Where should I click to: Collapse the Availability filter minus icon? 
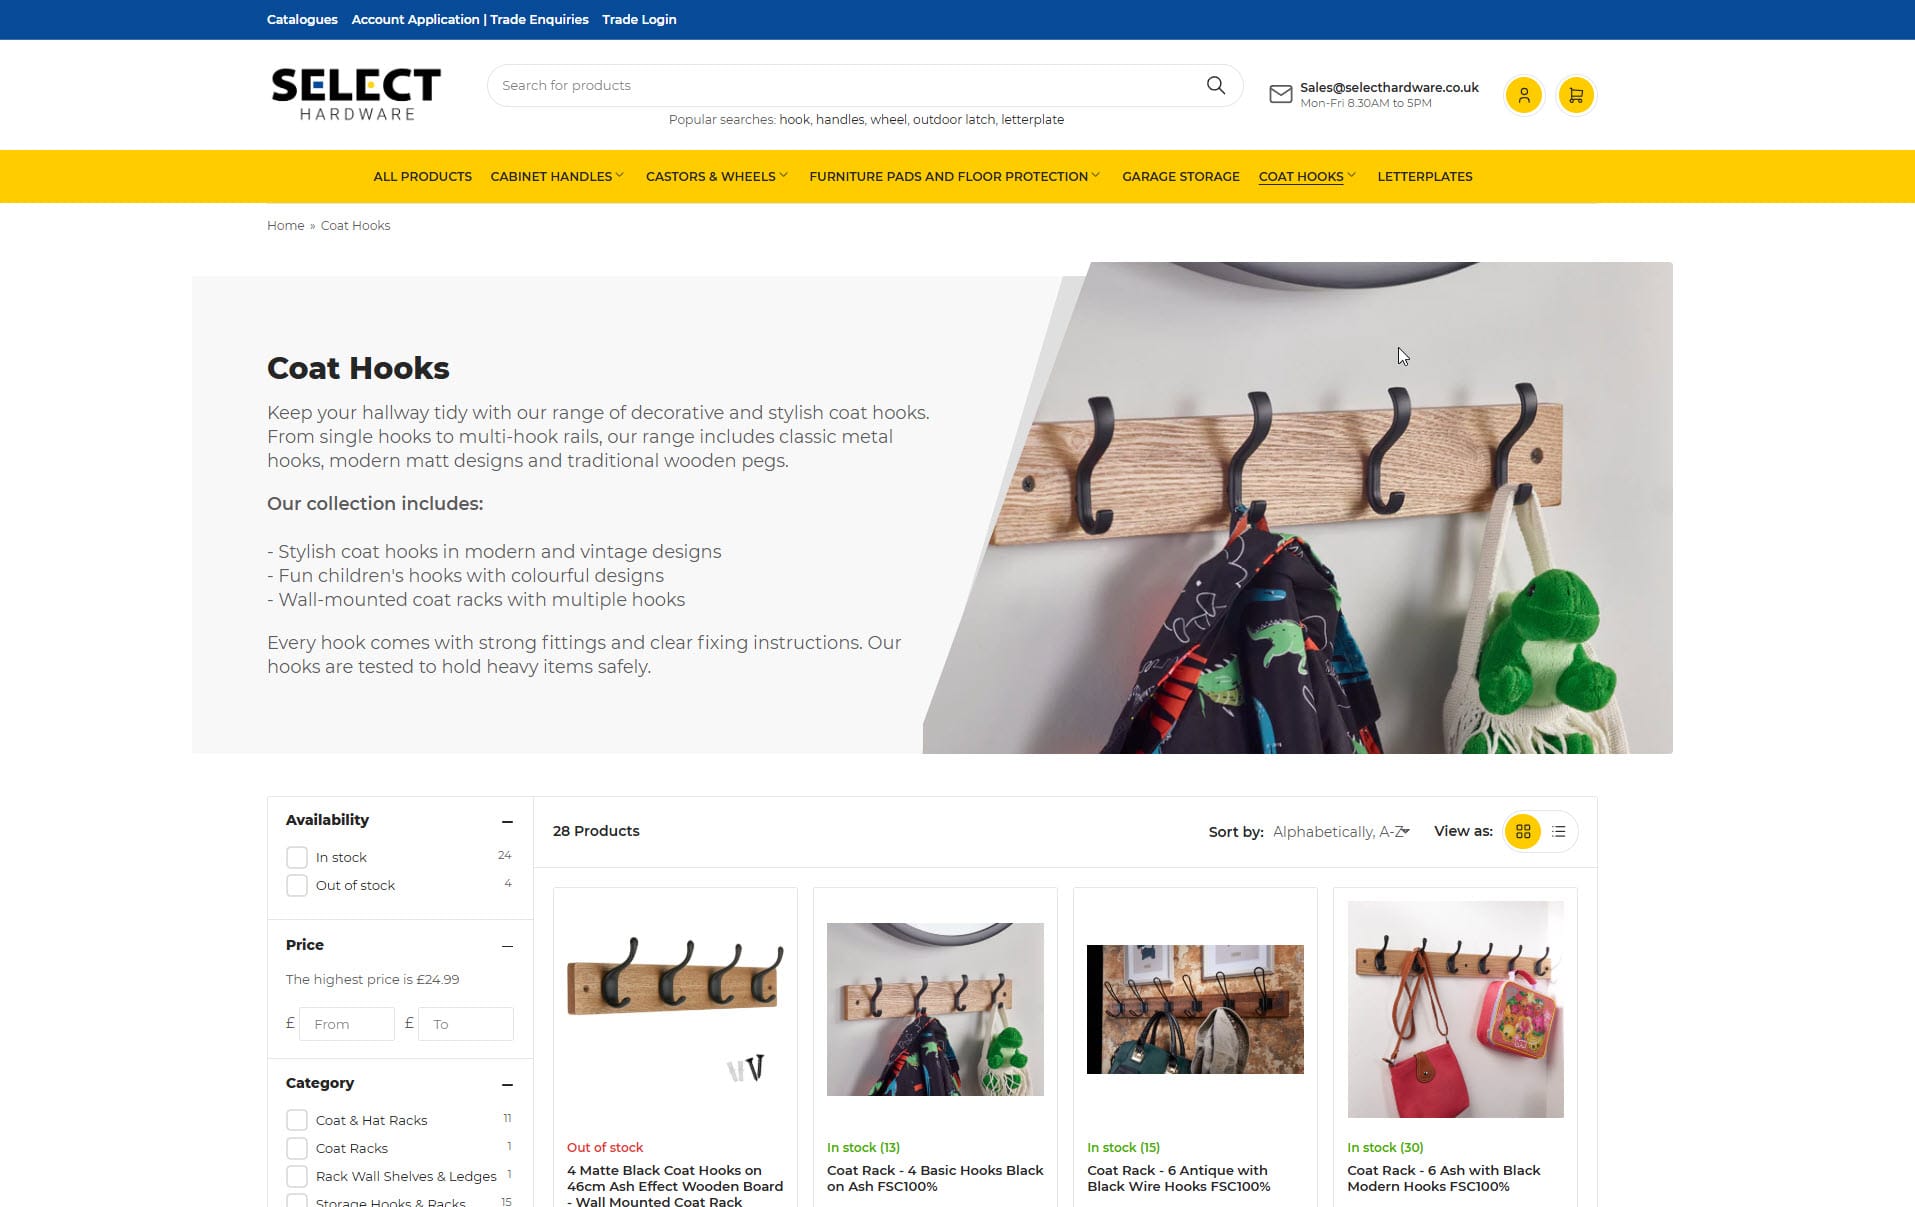507,821
